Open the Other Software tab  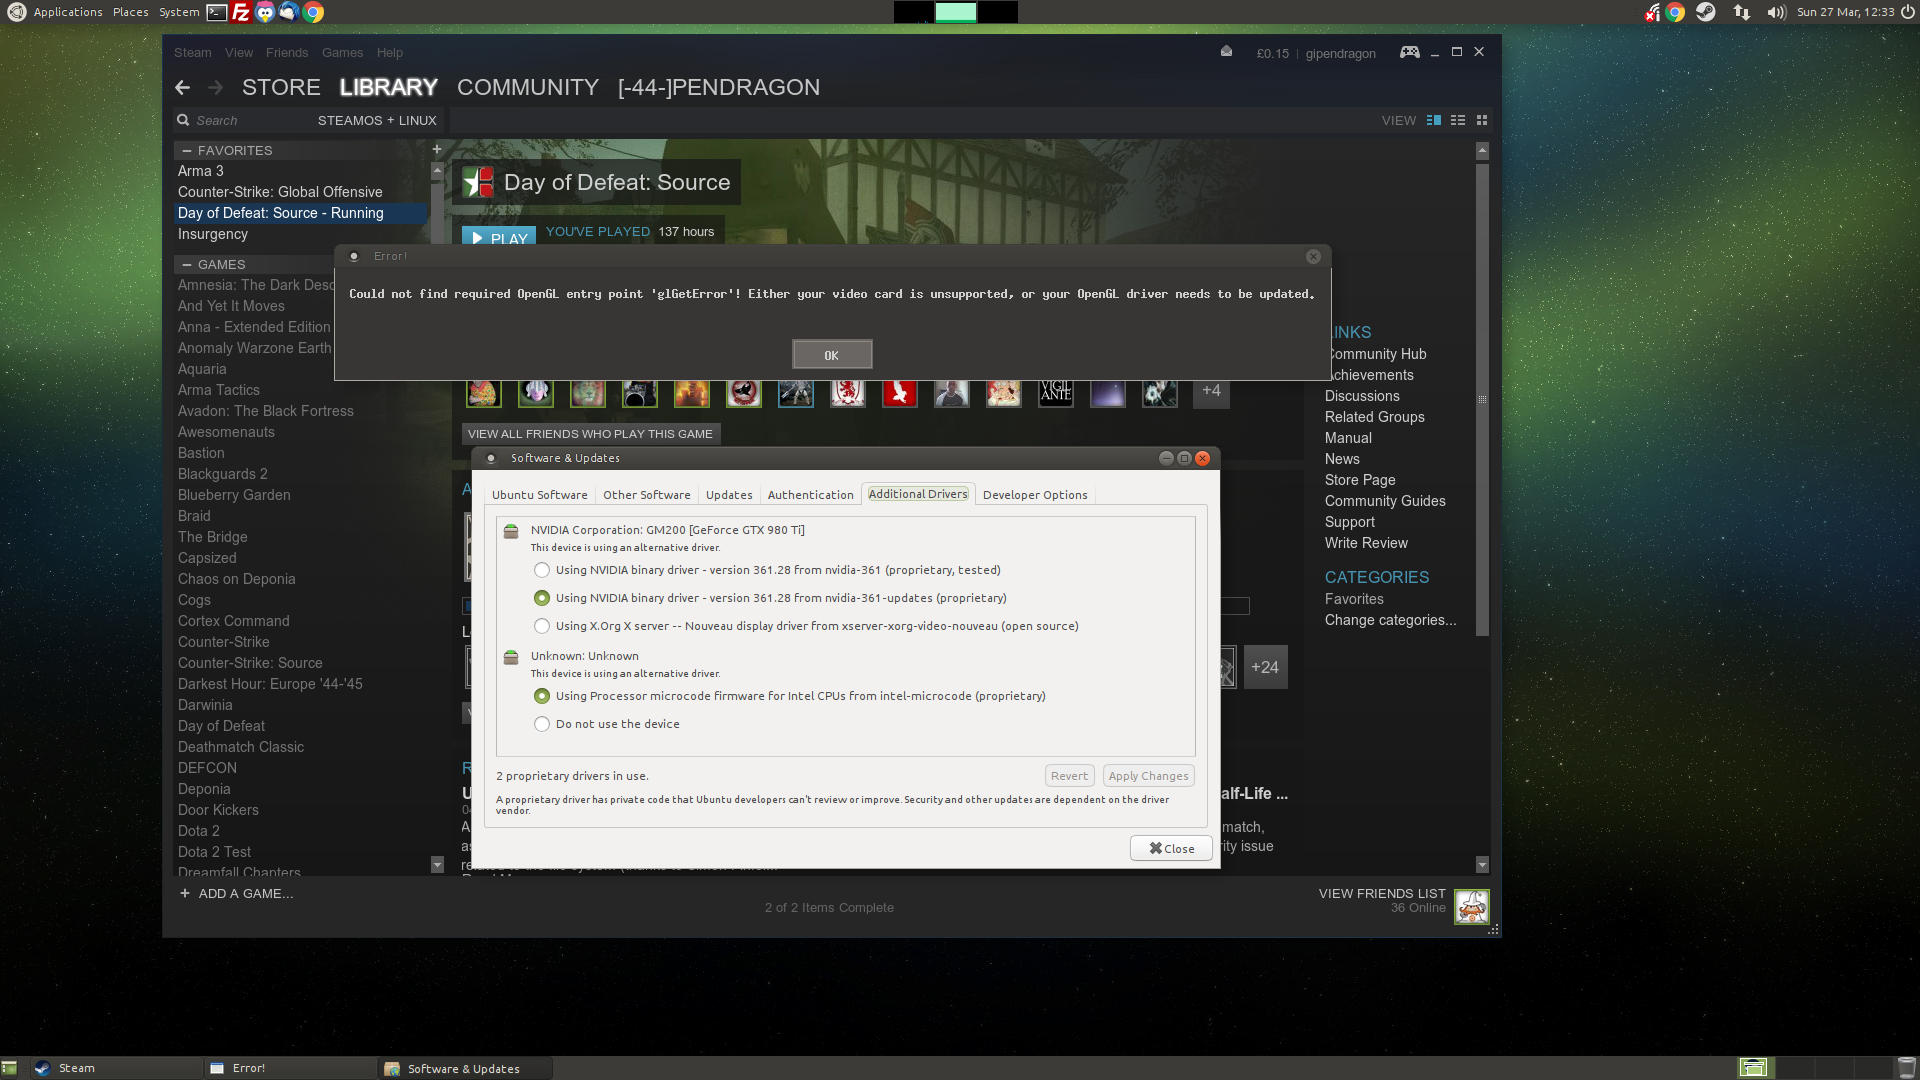646,495
